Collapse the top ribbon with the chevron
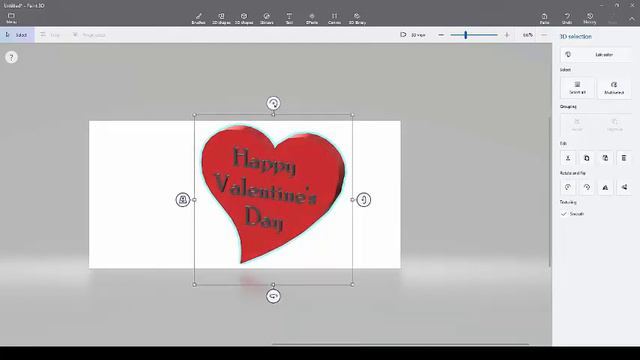640x360 pixels. tap(631, 19)
